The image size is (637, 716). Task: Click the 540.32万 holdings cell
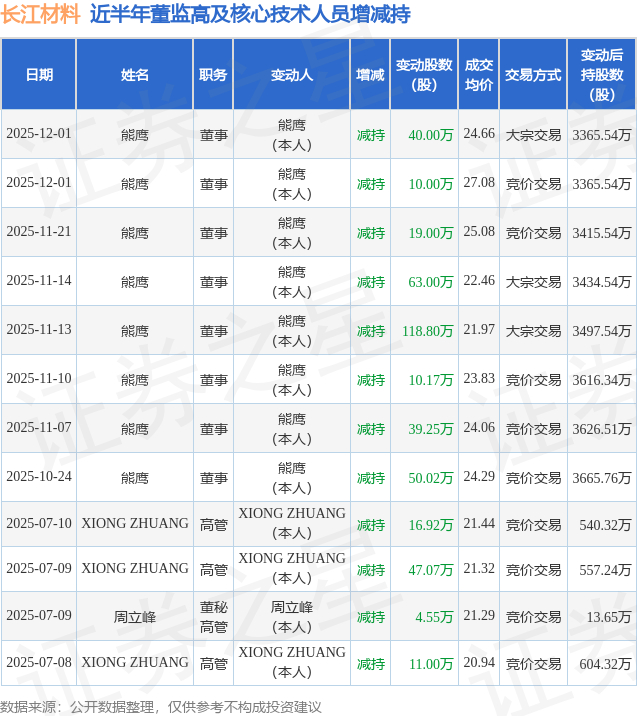[x=601, y=525]
